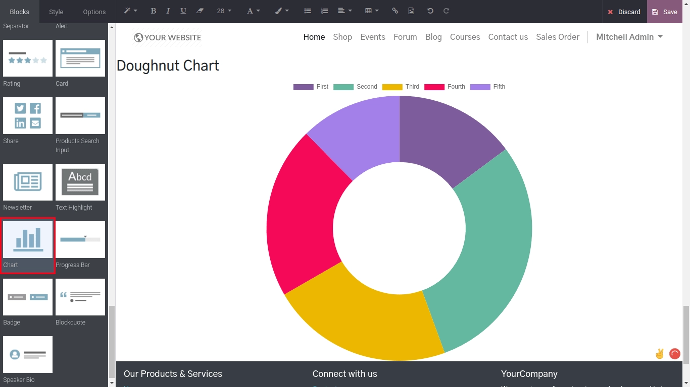This screenshot has height=387, width=690.
Task: Switch to the Options tab
Action: tap(94, 11)
